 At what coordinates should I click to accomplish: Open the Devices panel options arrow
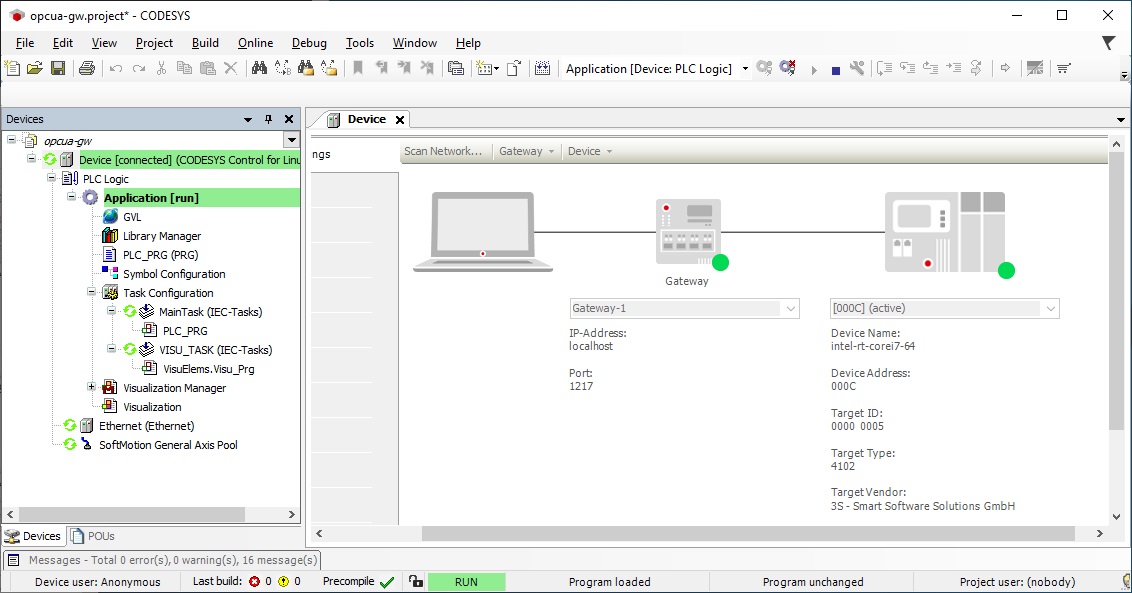248,119
